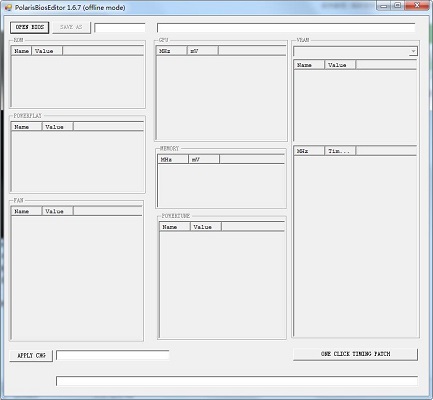Viewport: 433px width, 400px height.
Task: Click the Value column header in ROM table
Action: click(x=47, y=51)
